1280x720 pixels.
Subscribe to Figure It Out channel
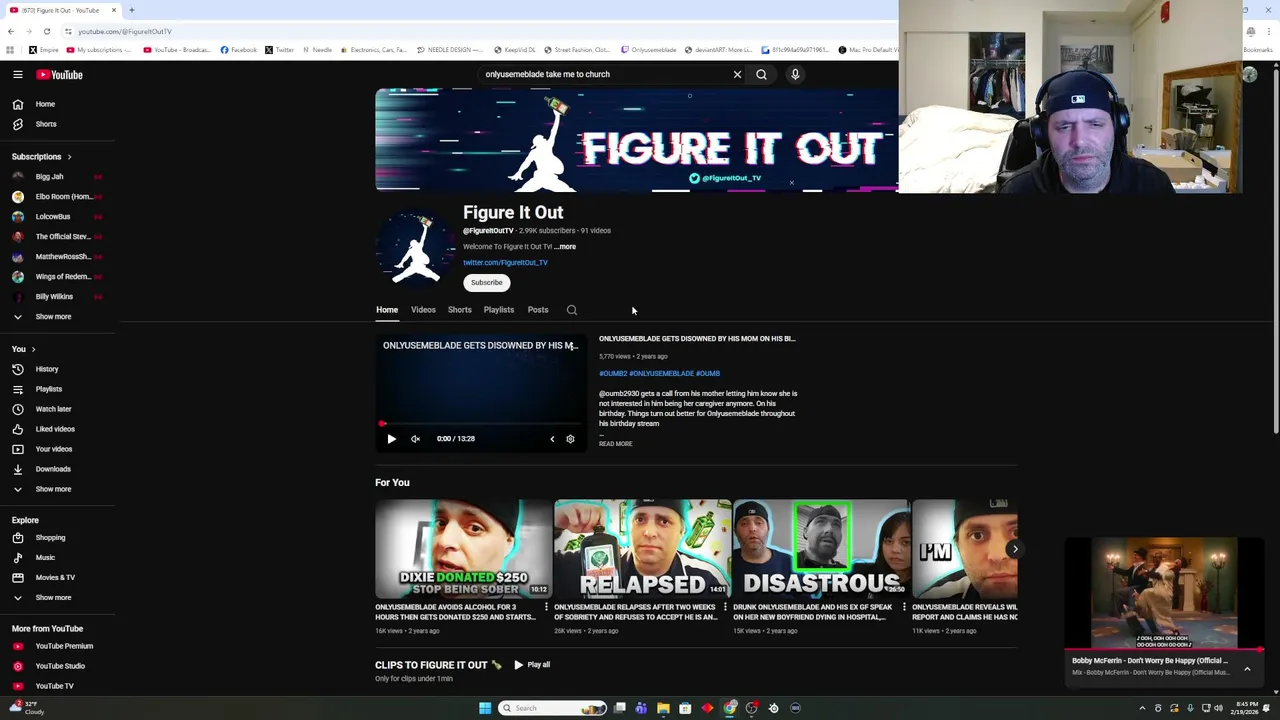point(487,283)
